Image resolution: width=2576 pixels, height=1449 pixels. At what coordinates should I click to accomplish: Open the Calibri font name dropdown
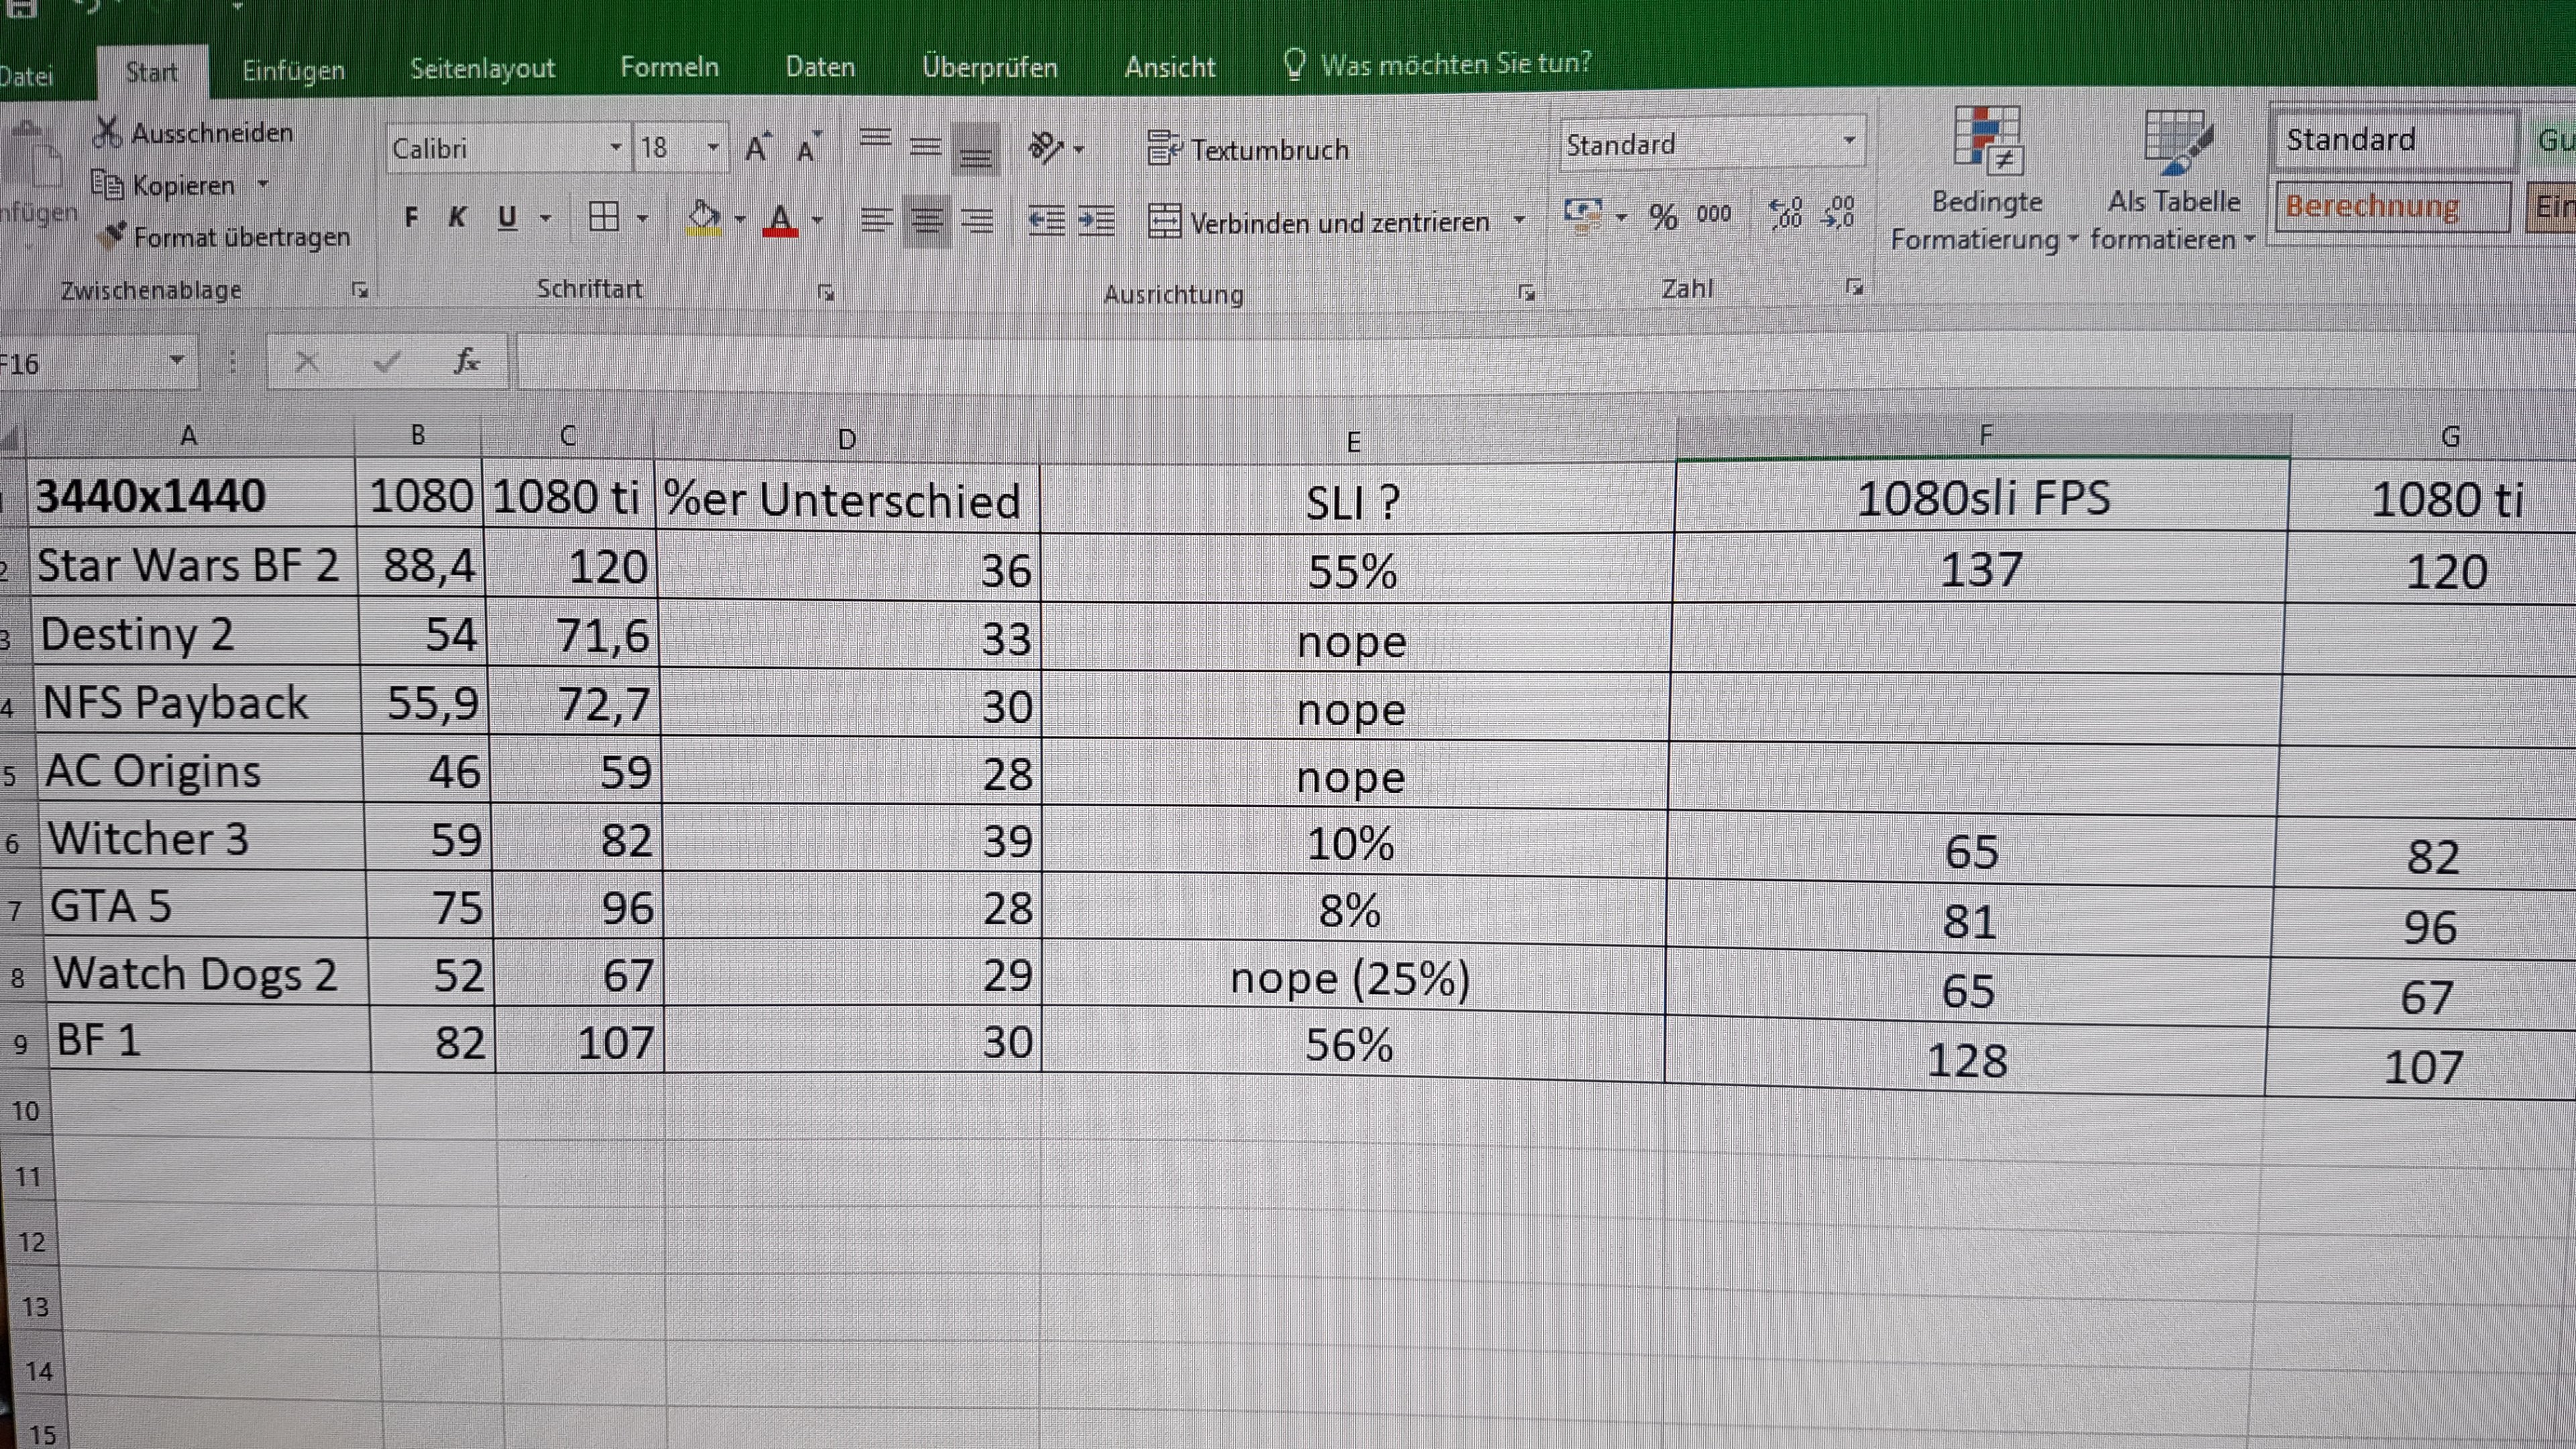click(x=616, y=148)
